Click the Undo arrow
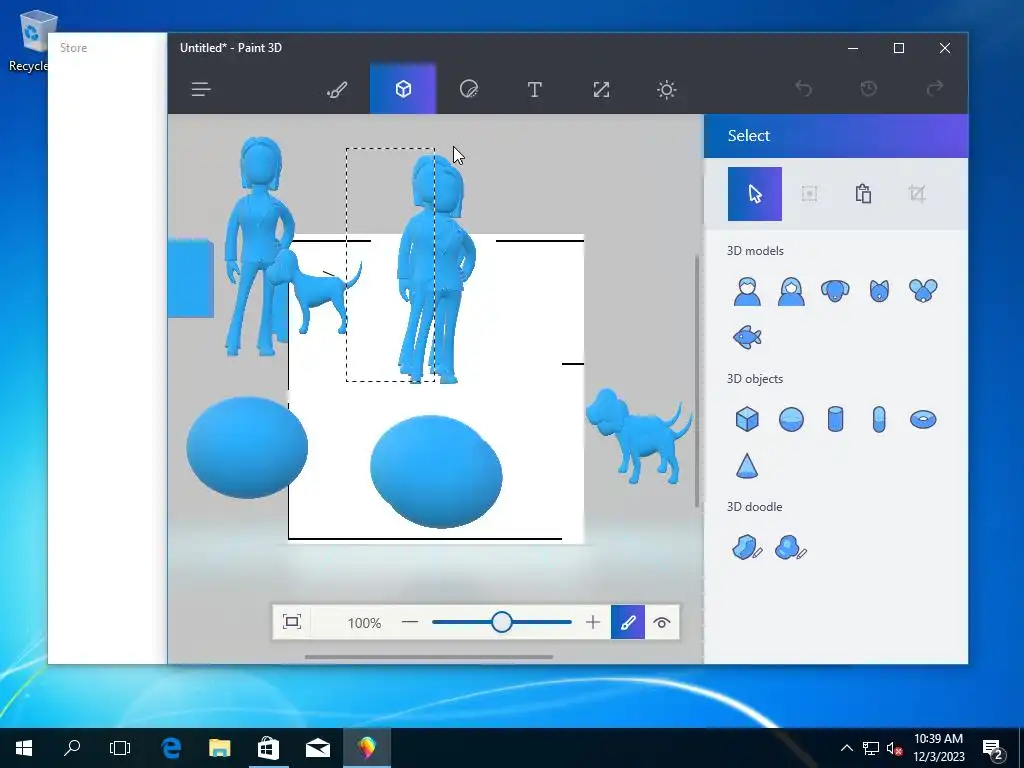This screenshot has width=1024, height=768. pos(803,88)
